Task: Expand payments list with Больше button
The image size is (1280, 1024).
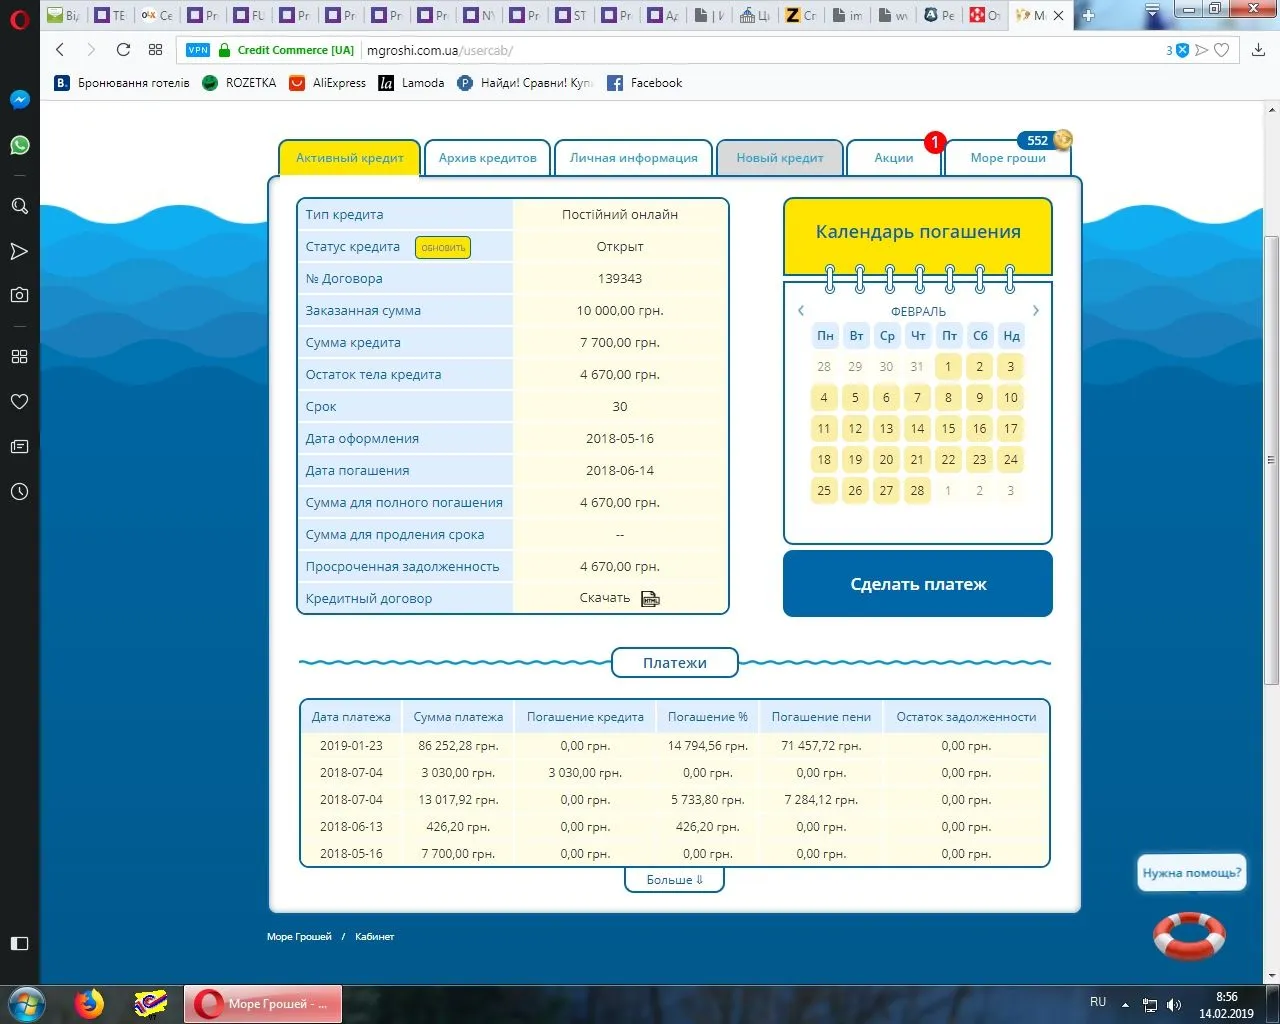Action: point(674,880)
